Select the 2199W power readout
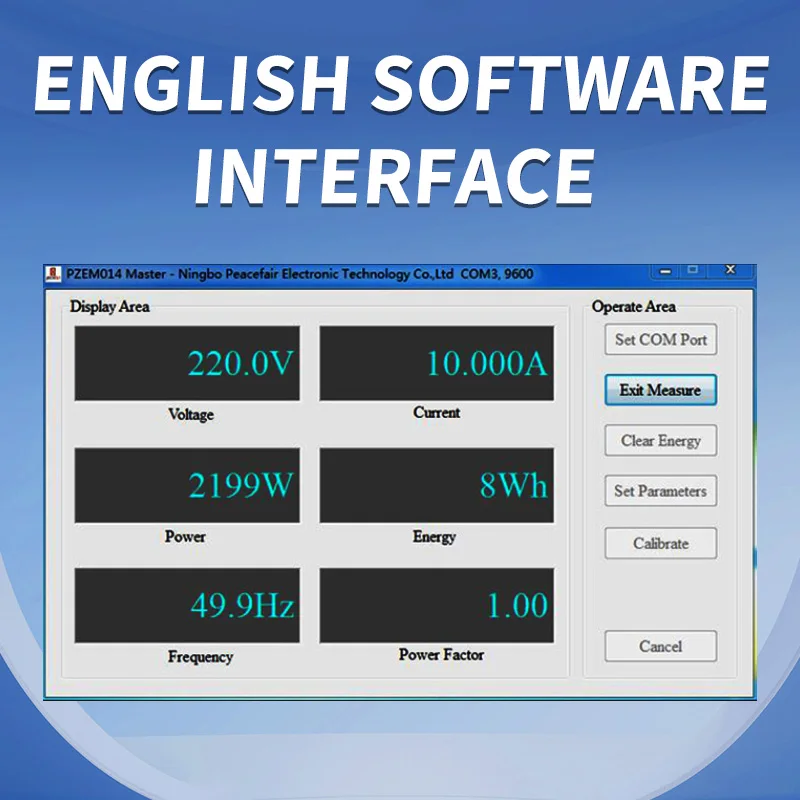Viewport: 800px width, 800px height. [x=187, y=485]
